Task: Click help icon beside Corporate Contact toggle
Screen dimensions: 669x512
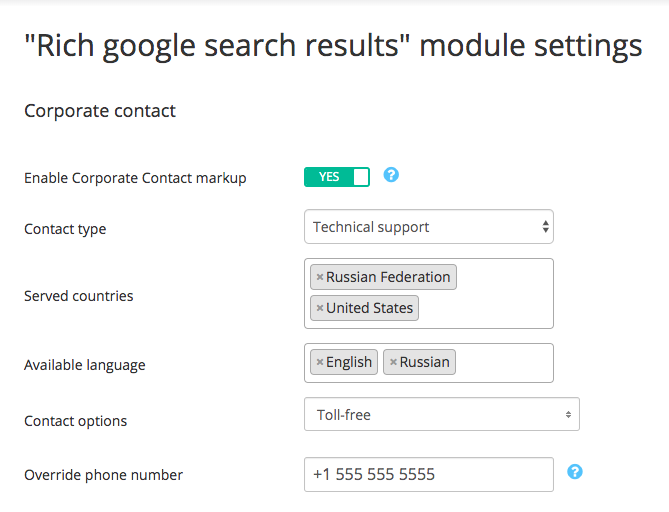Action: tap(391, 175)
